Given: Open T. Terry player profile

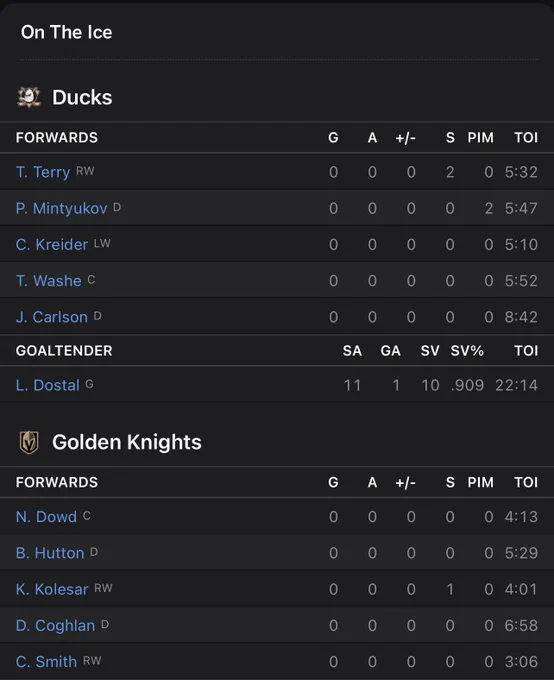Looking at the screenshot, I should 43,172.
